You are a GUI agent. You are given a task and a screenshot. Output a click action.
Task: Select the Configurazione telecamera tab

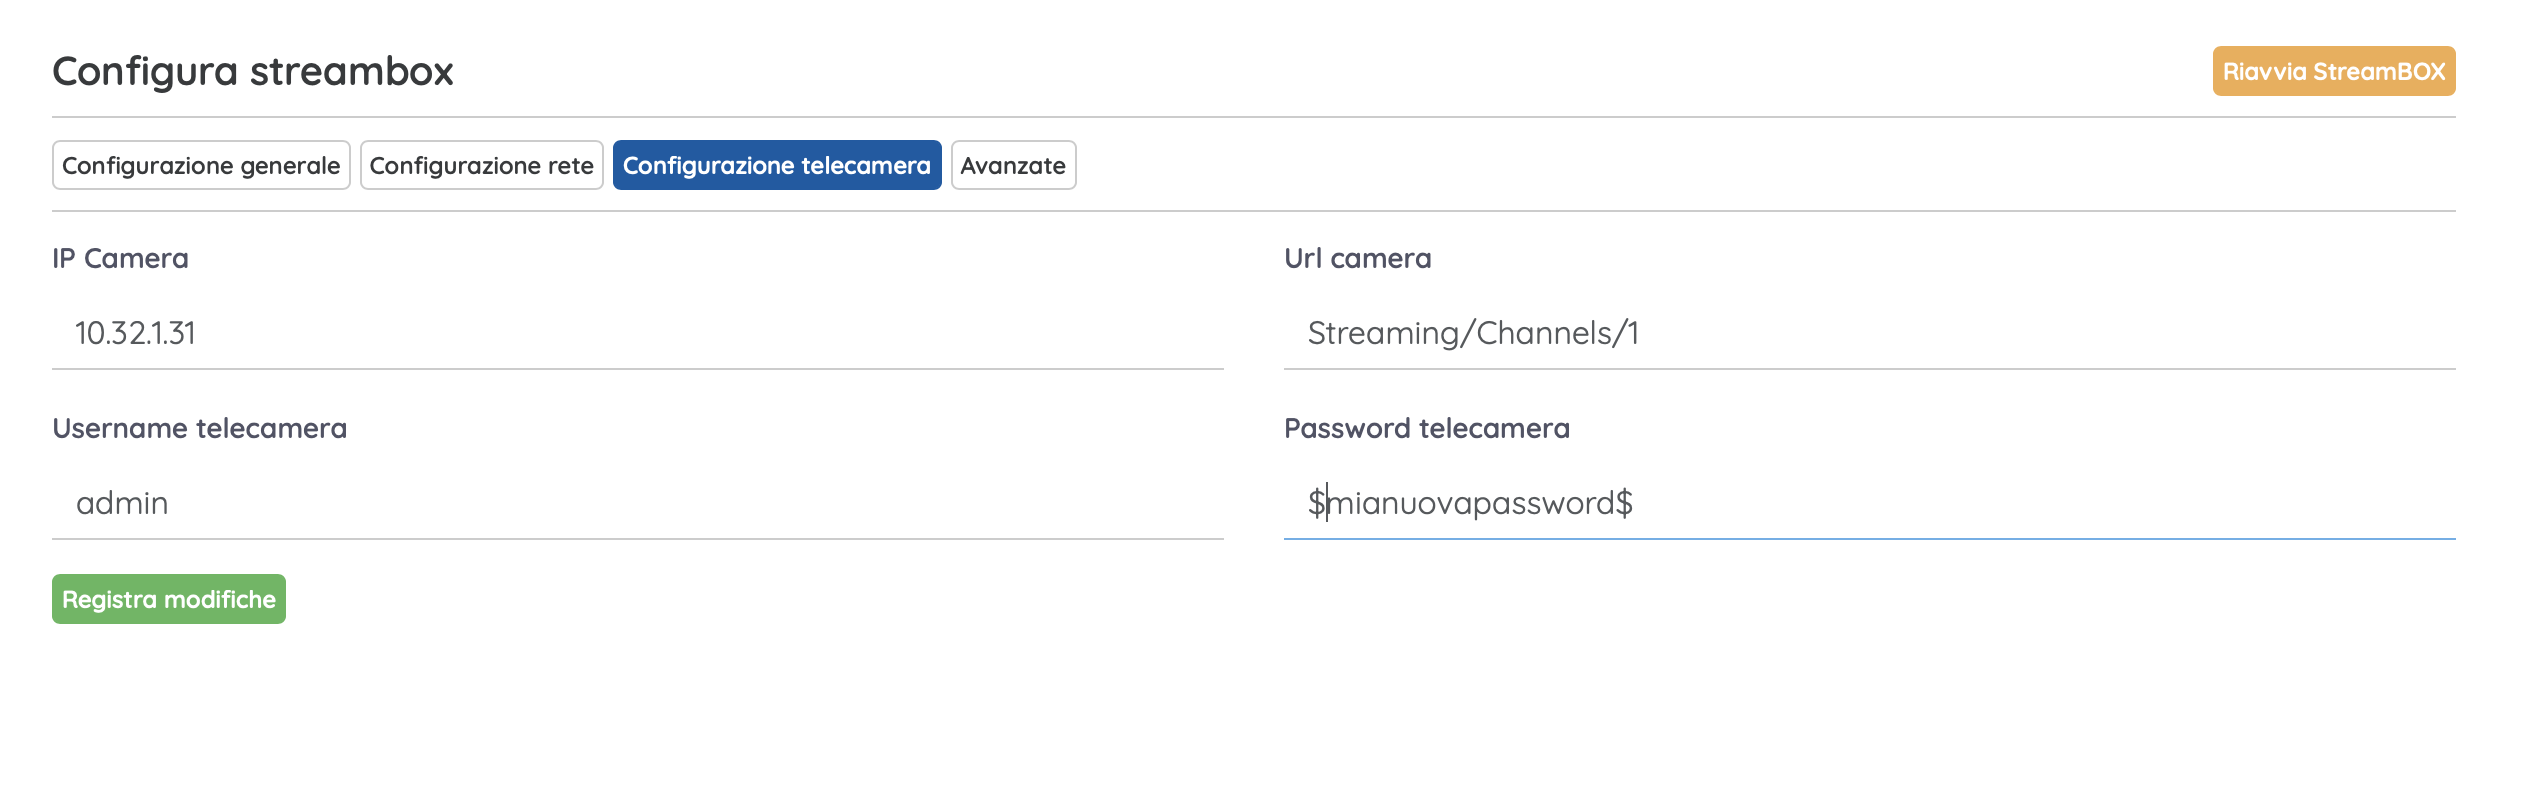777,165
